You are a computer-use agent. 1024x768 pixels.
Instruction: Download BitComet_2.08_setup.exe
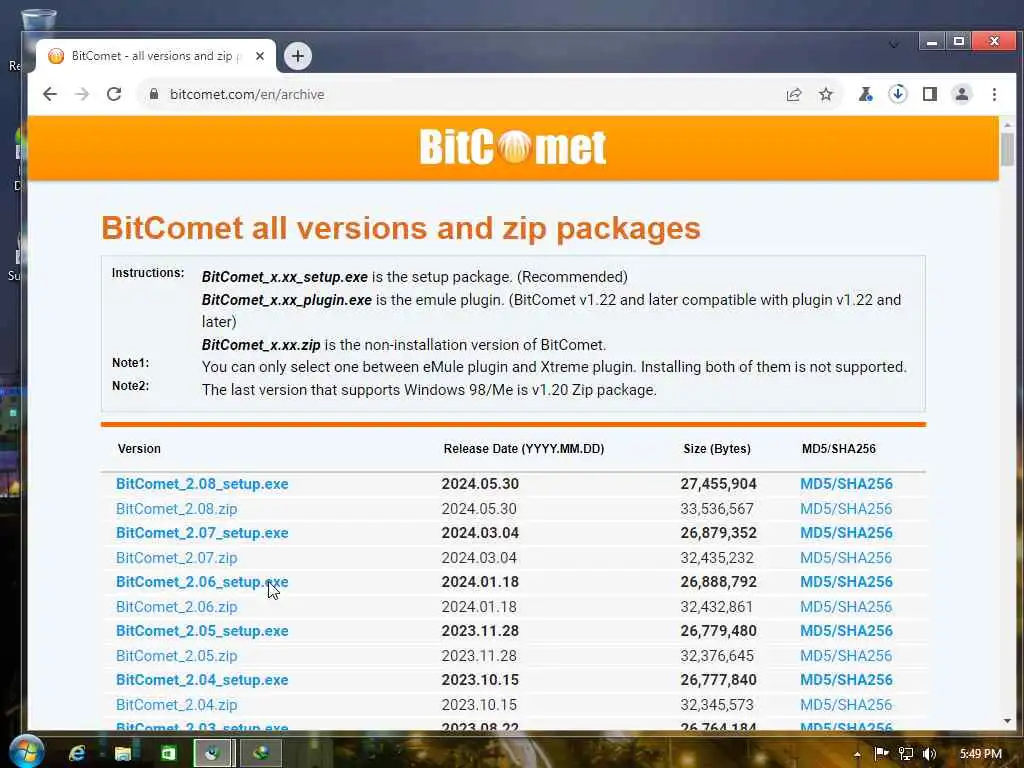pos(202,484)
